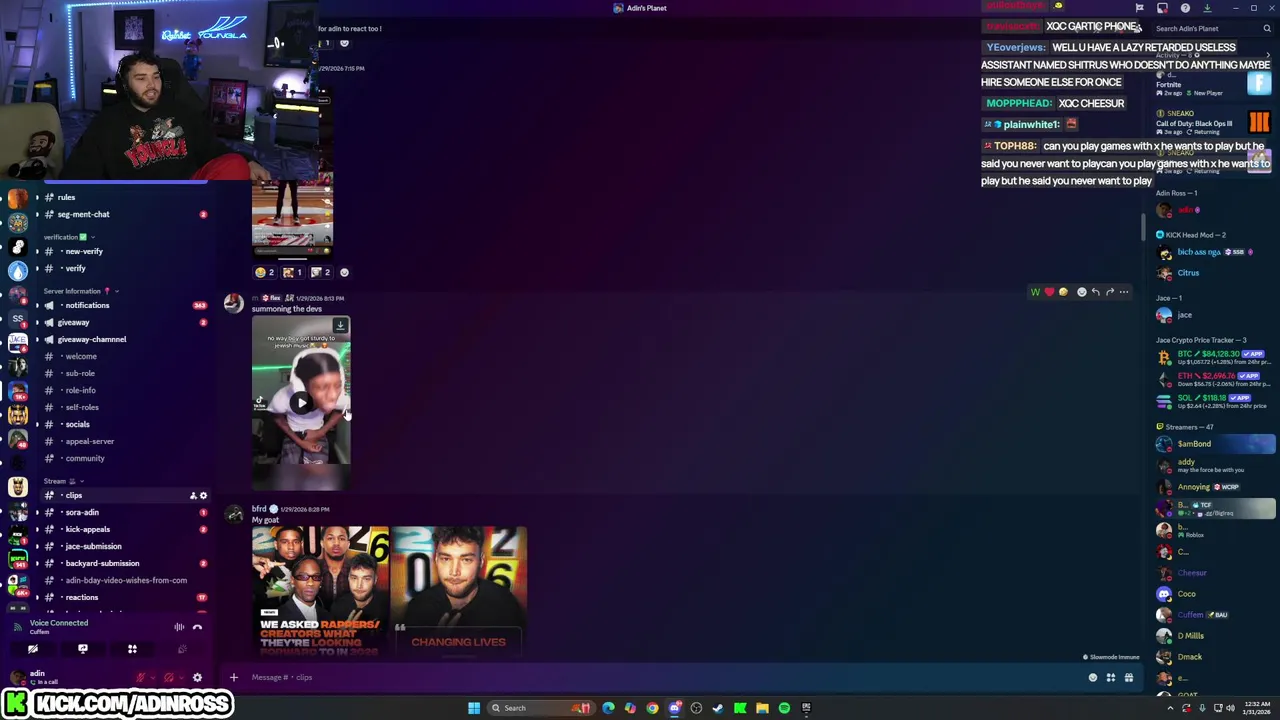View member Citrus profile
Viewport: 1280px width, 720px height.
point(1215,273)
